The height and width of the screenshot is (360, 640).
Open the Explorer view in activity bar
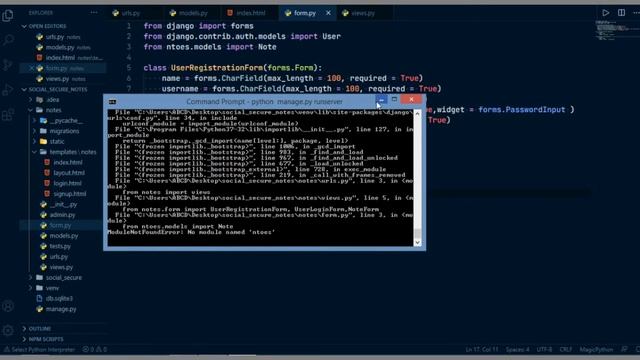pos(8,16)
